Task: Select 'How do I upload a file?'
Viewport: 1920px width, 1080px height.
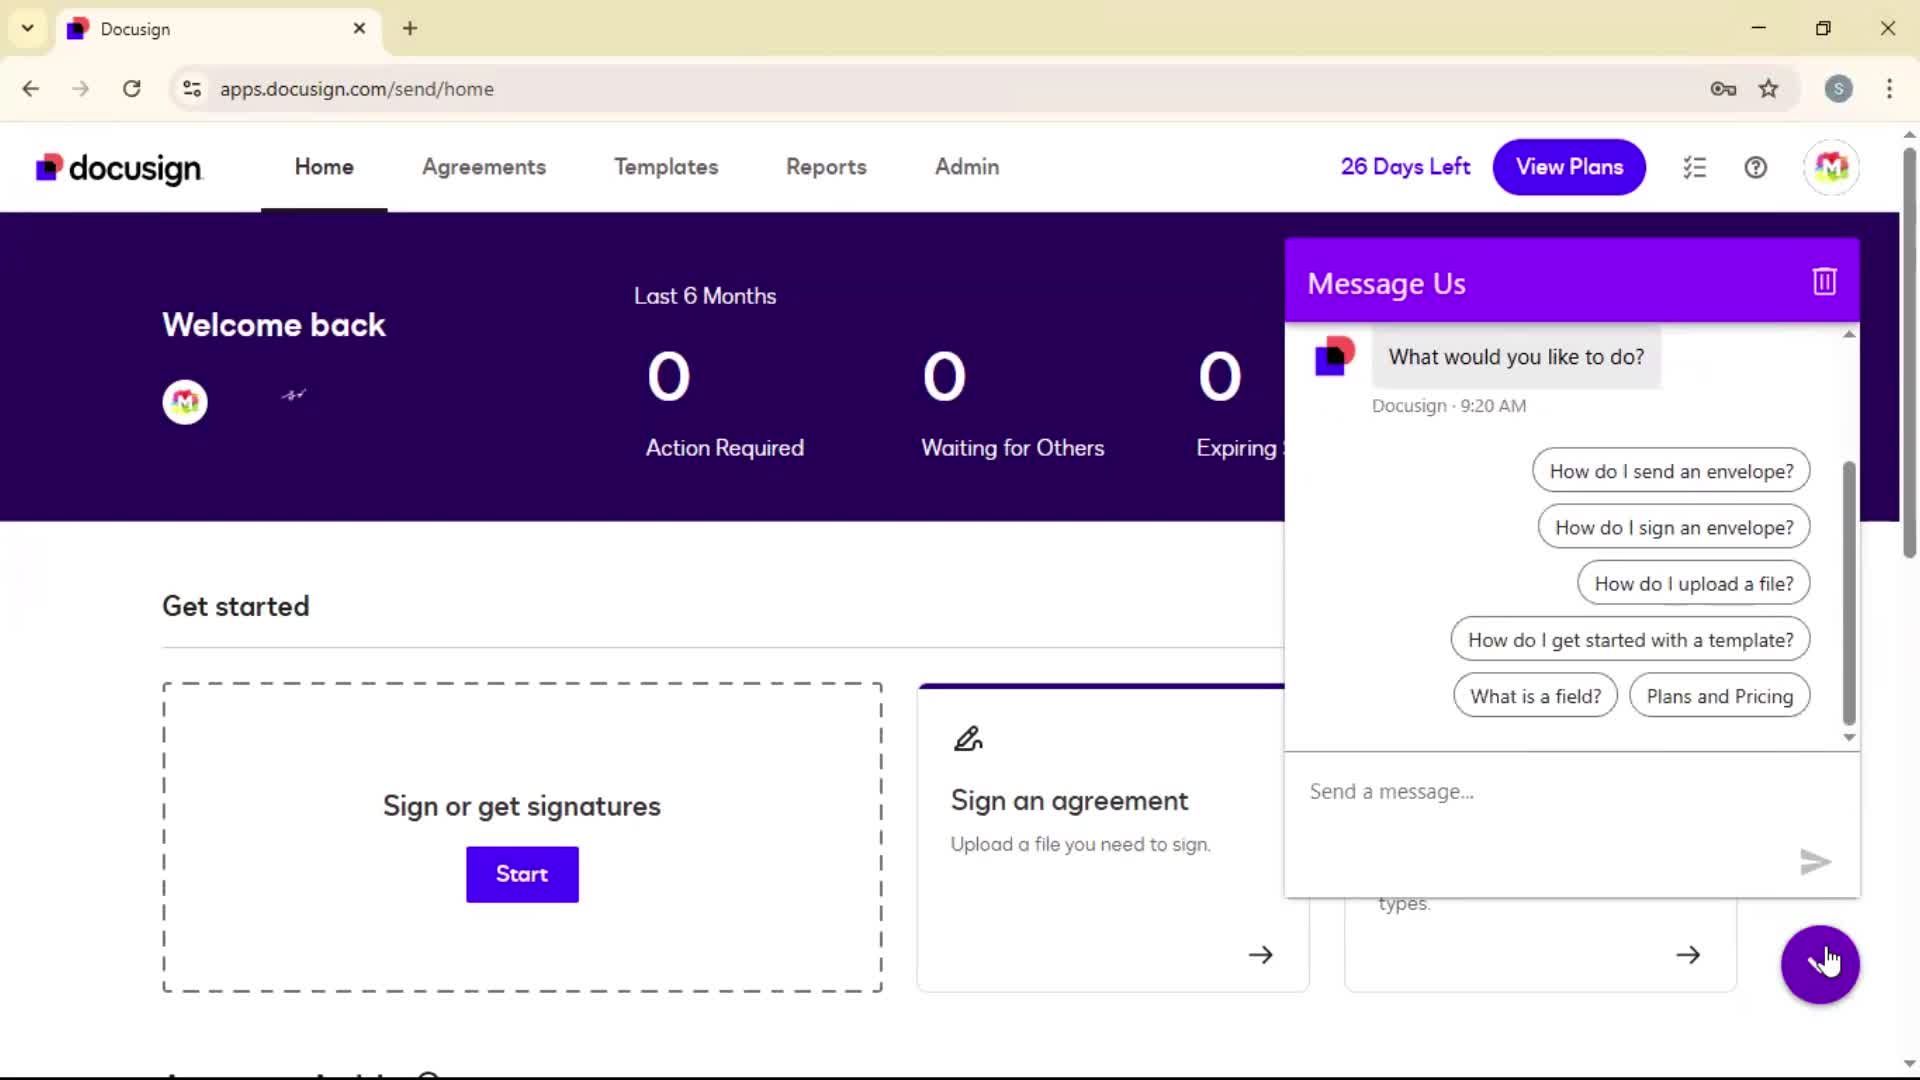Action: pyautogui.click(x=1693, y=583)
